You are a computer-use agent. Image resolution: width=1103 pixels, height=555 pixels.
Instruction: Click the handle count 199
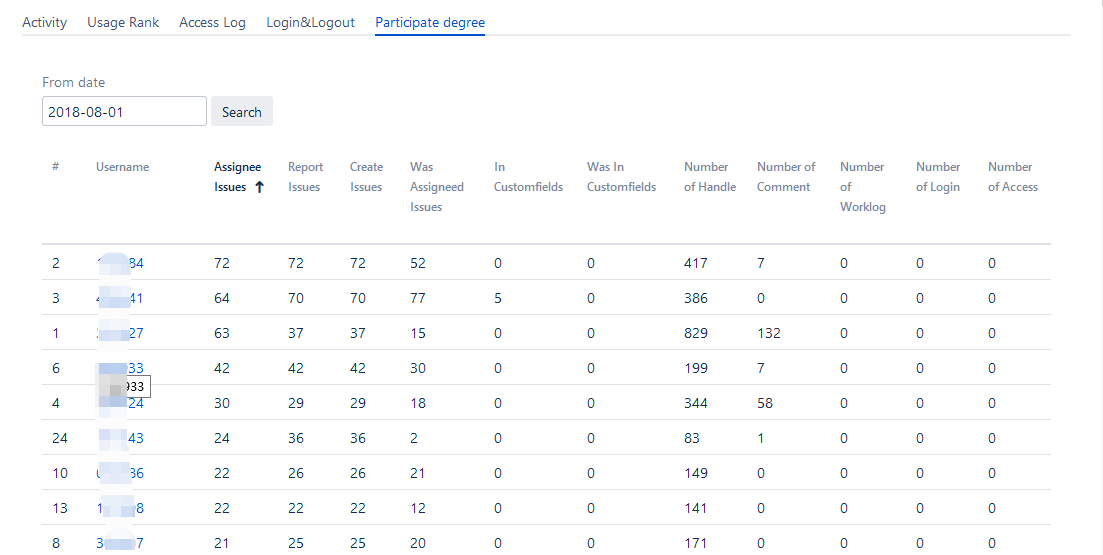(x=696, y=369)
